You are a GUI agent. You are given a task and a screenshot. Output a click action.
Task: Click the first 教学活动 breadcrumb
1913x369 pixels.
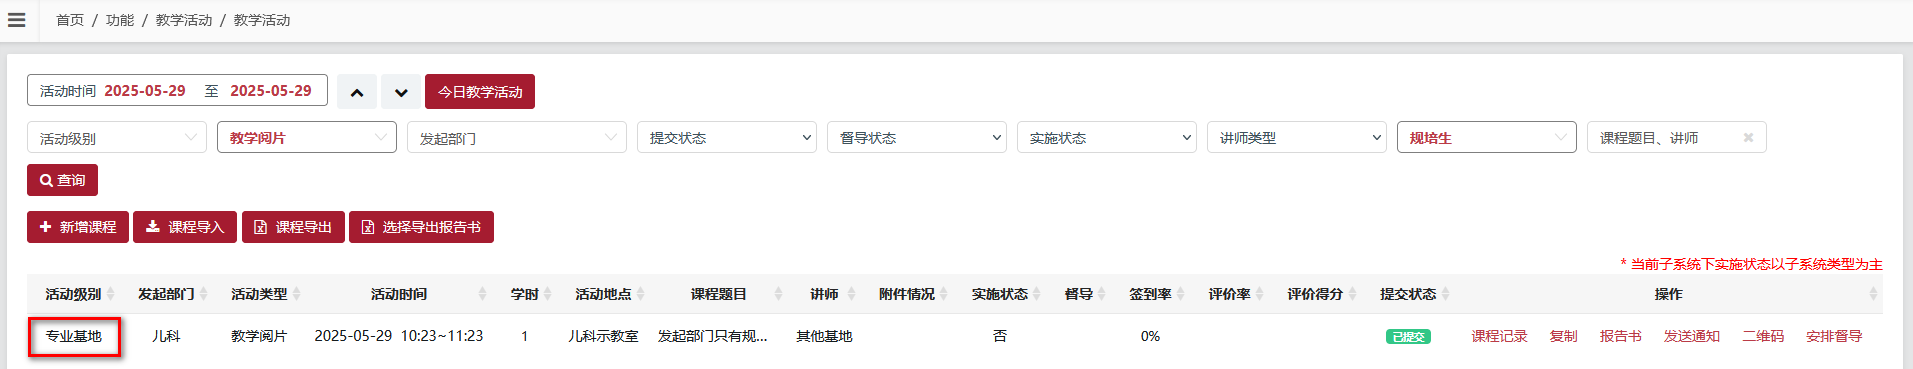pos(184,20)
